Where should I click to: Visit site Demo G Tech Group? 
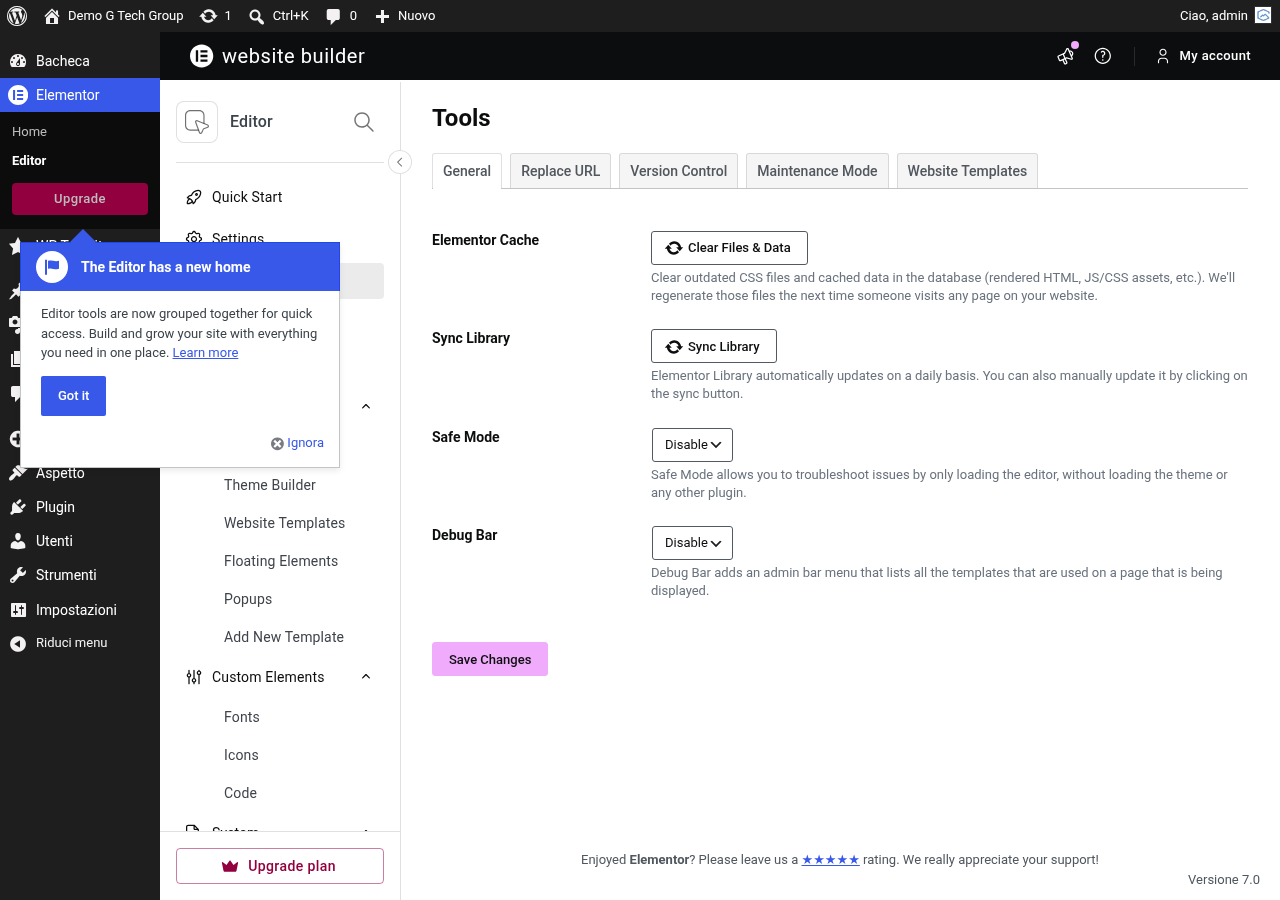(114, 16)
